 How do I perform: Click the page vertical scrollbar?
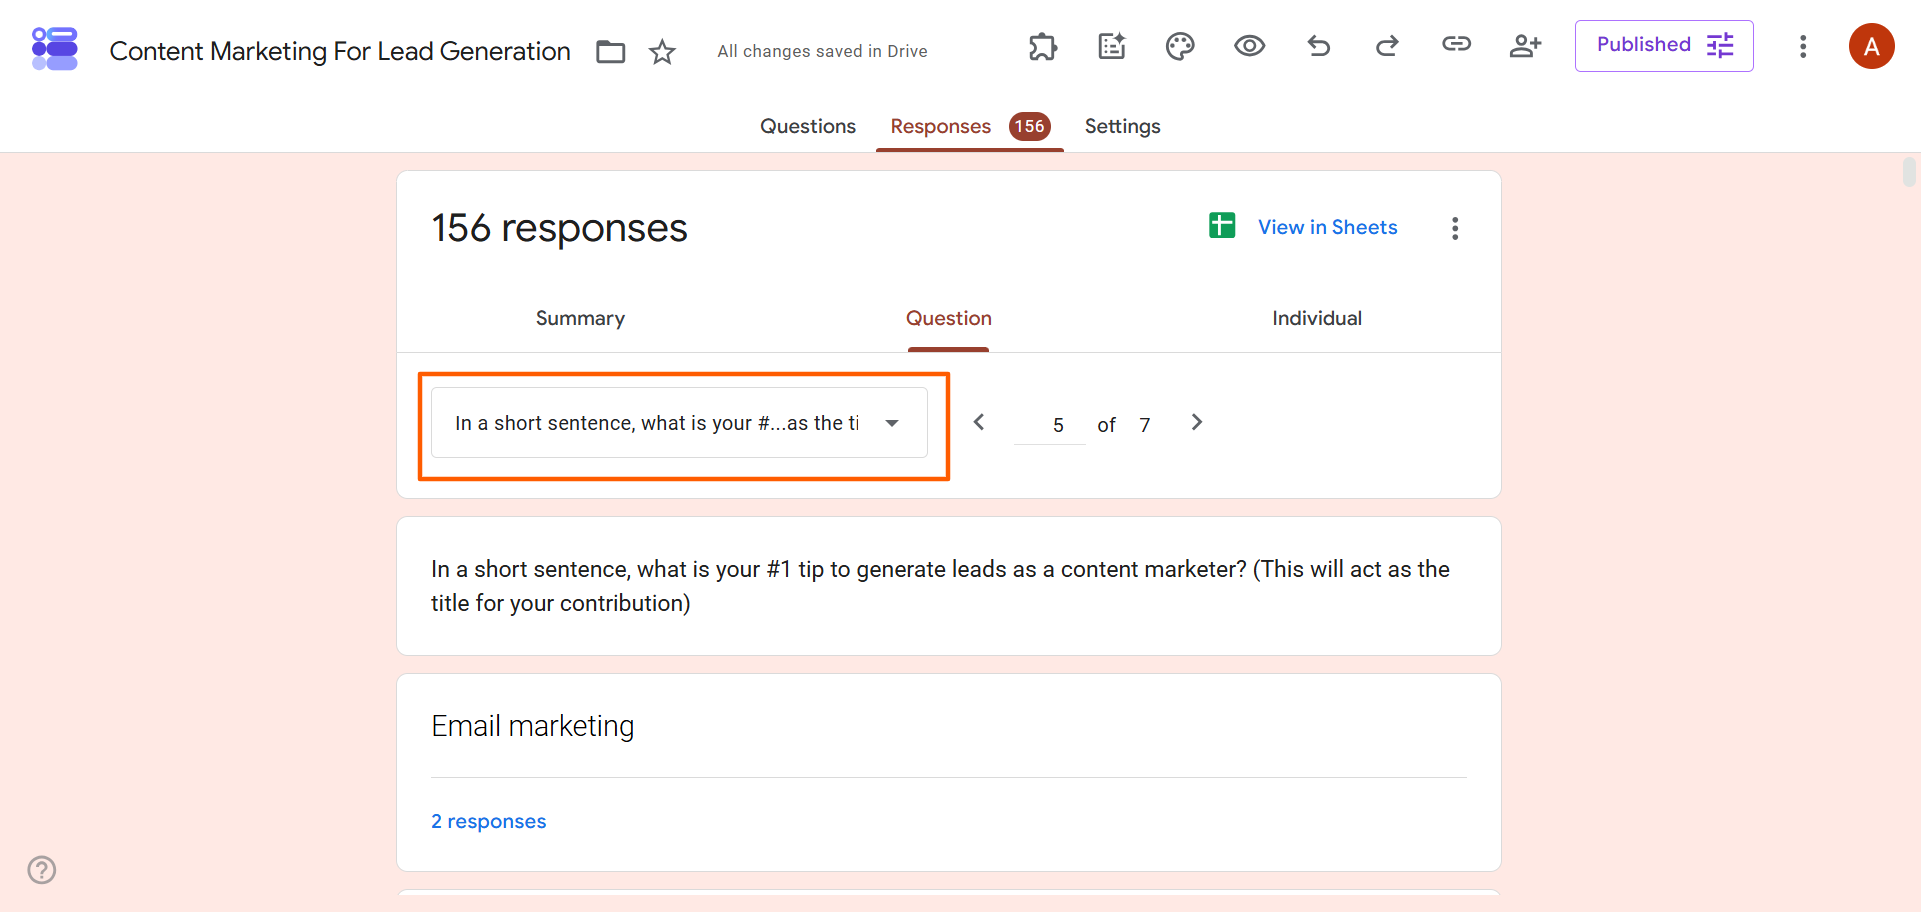pyautogui.click(x=1909, y=171)
